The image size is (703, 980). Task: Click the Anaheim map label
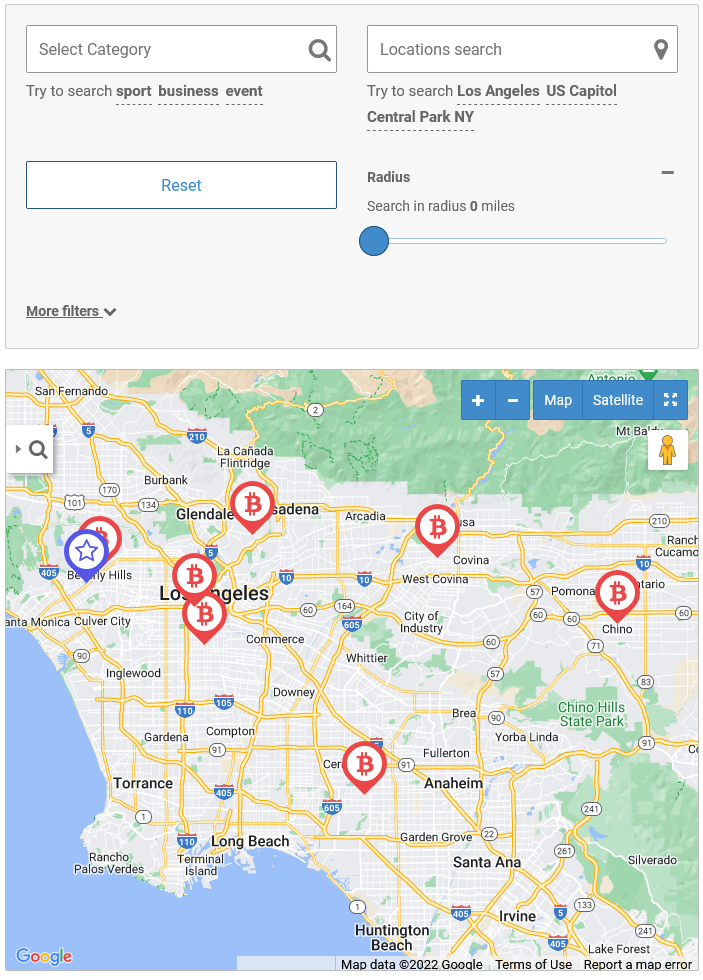[454, 783]
